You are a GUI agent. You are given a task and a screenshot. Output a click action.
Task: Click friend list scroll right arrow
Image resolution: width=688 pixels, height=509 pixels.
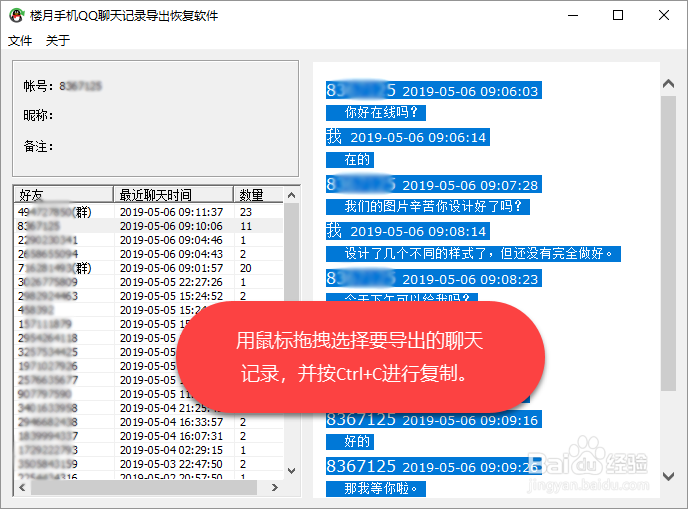[x=275, y=487]
